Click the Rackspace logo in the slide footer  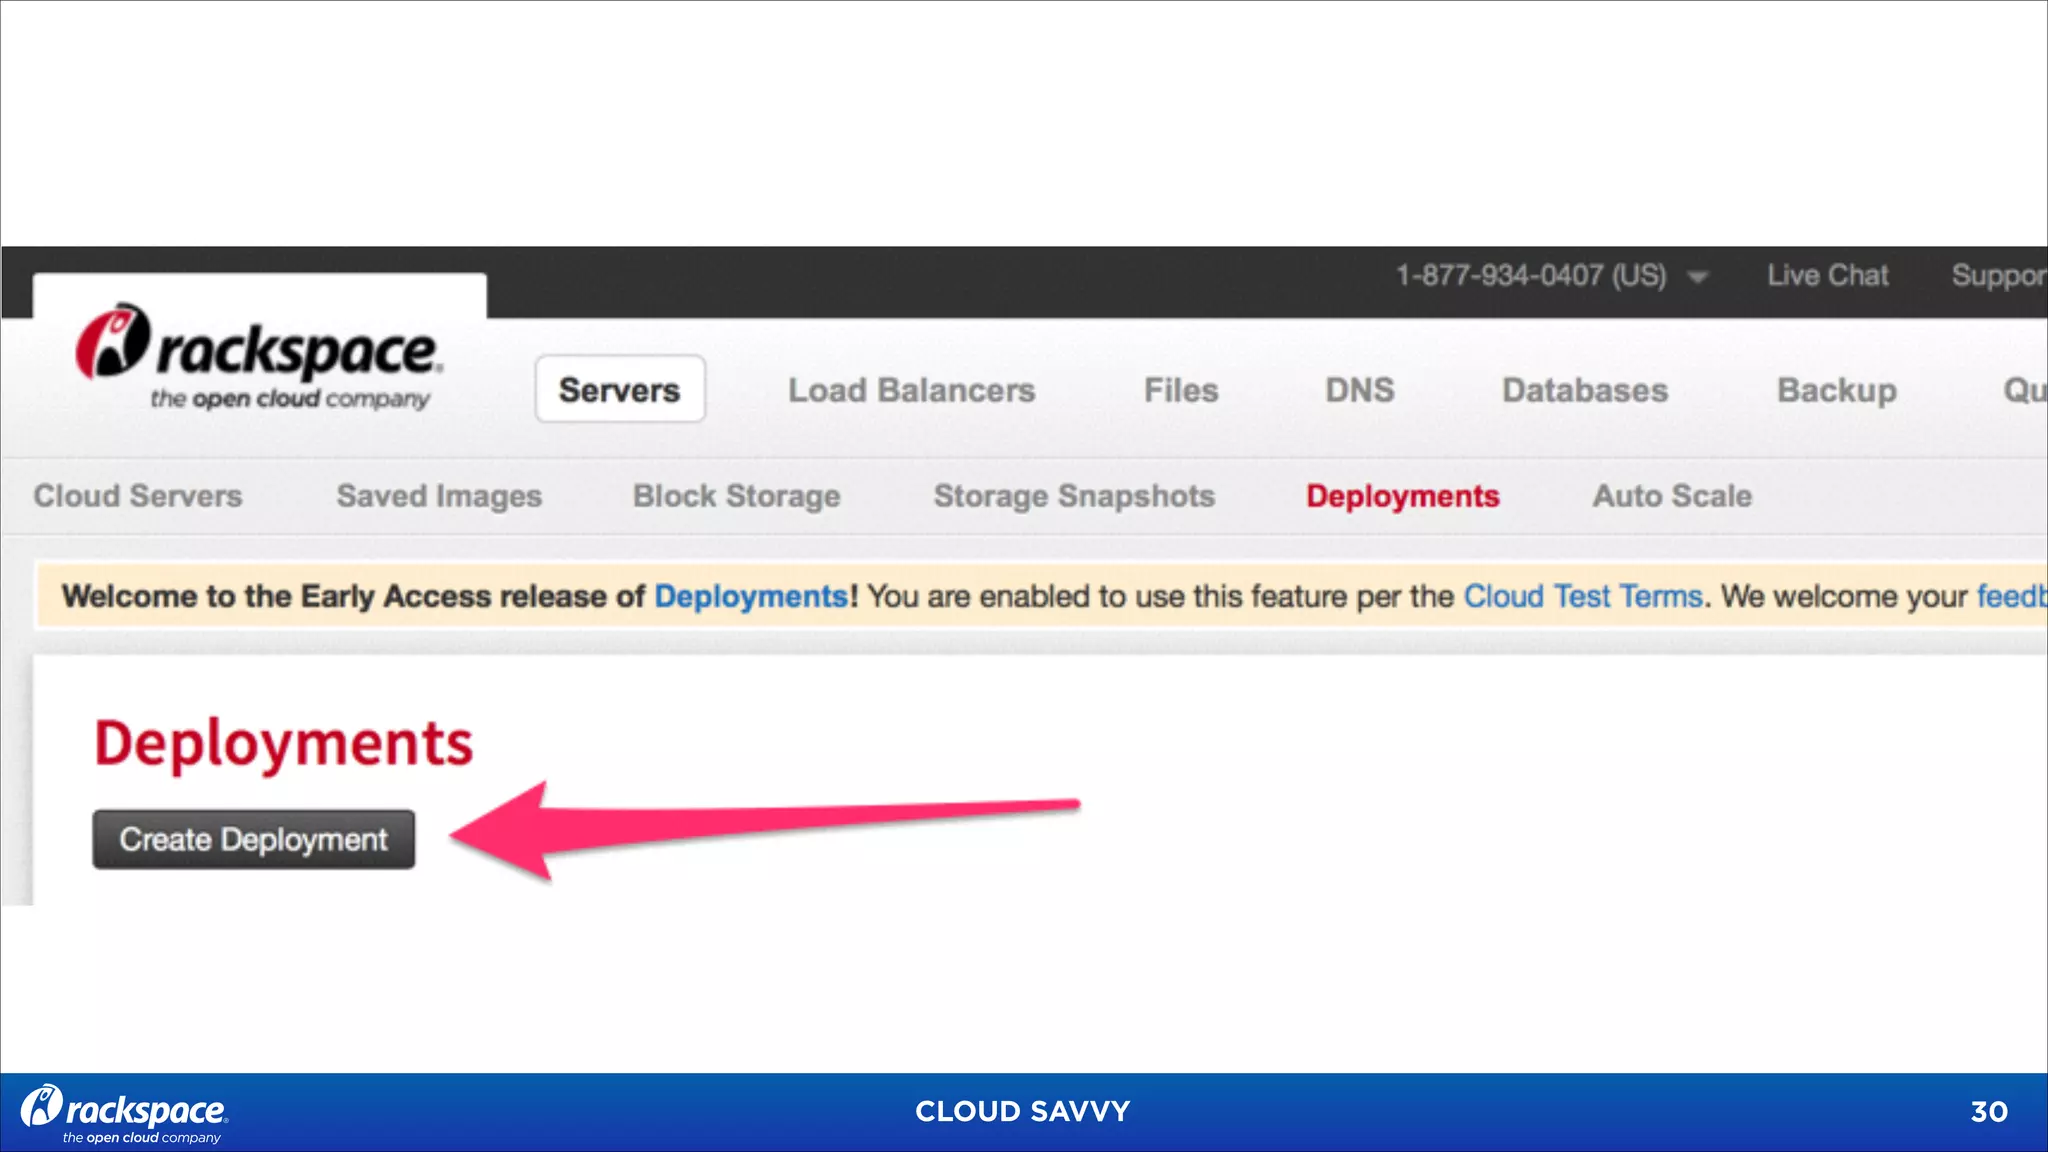click(124, 1114)
